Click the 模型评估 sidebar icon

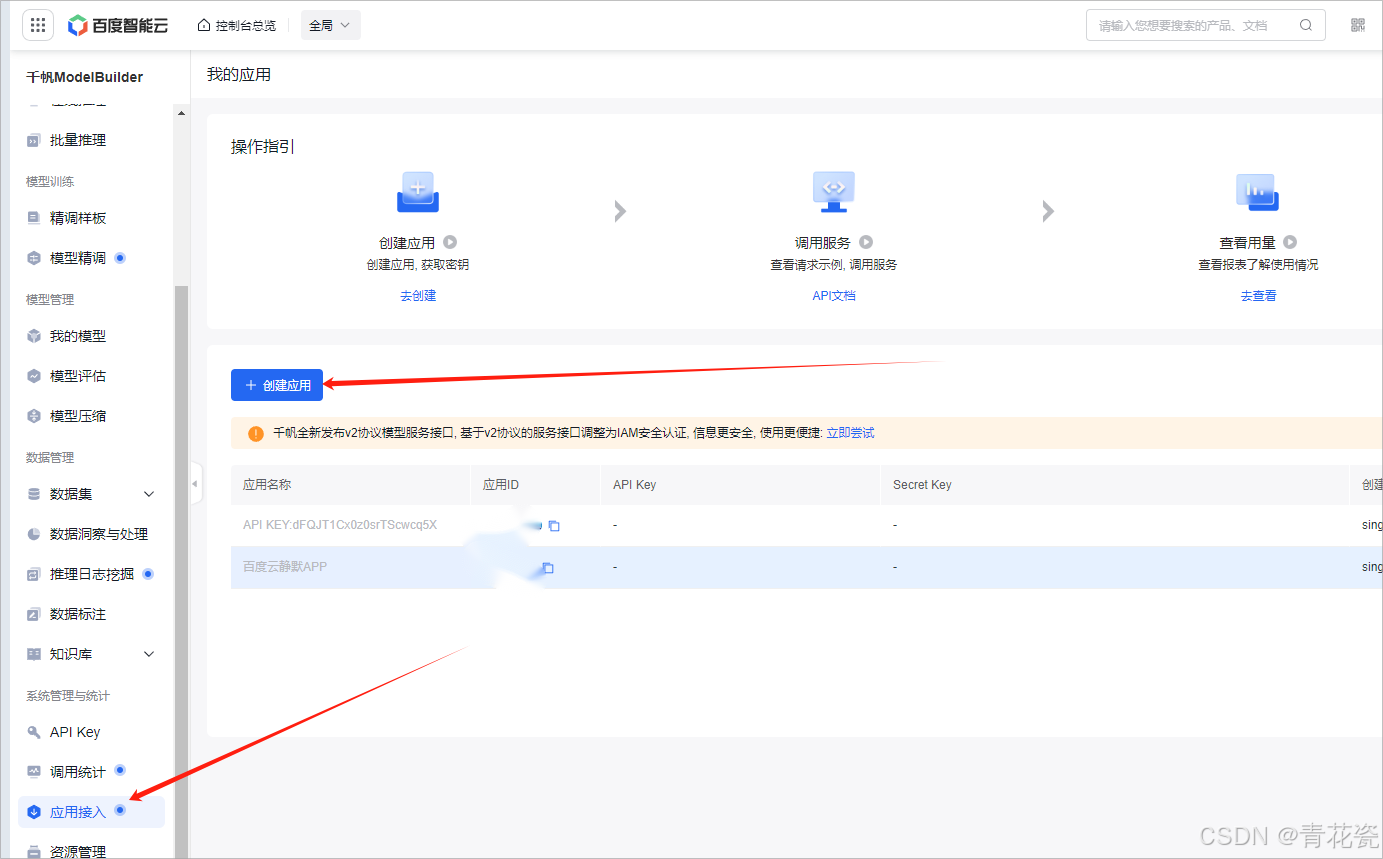(33, 376)
